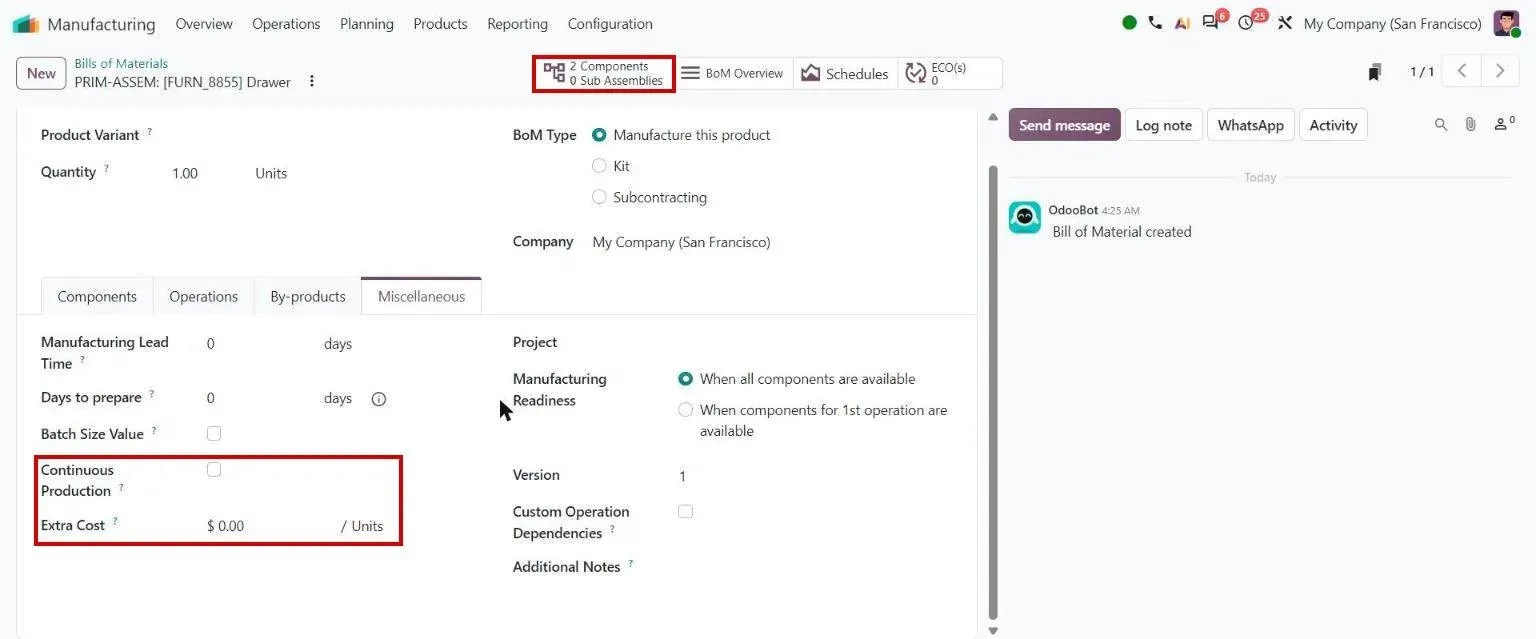Open the My Company (San Francisco) switcher
The height and width of the screenshot is (639, 1536).
tap(1392, 23)
